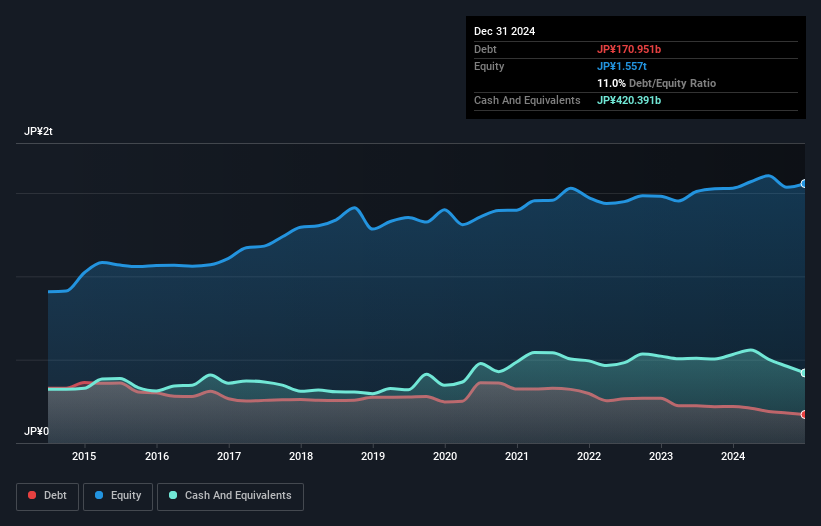Viewport: 821px width, 526px height.
Task: Click the JP¥0 y-axis label
Action: pos(37,431)
